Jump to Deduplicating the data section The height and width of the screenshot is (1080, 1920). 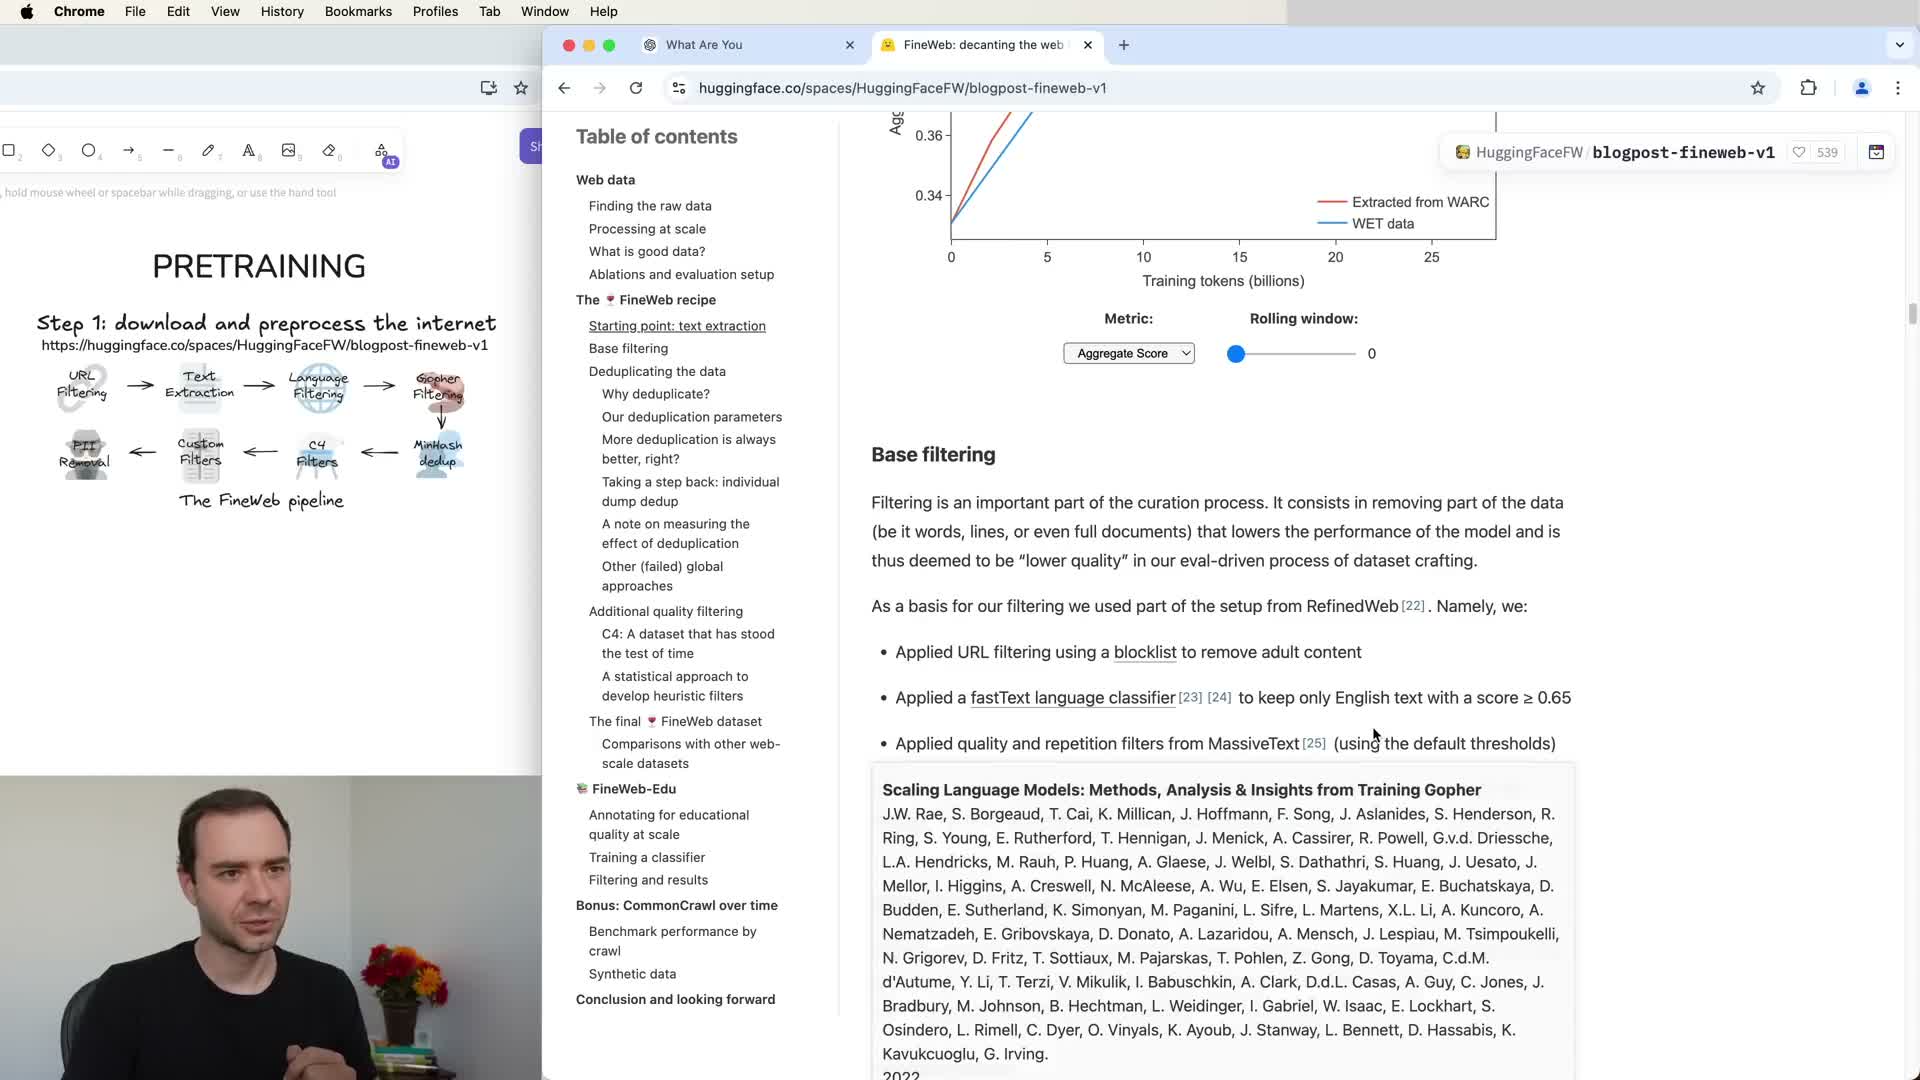(657, 371)
